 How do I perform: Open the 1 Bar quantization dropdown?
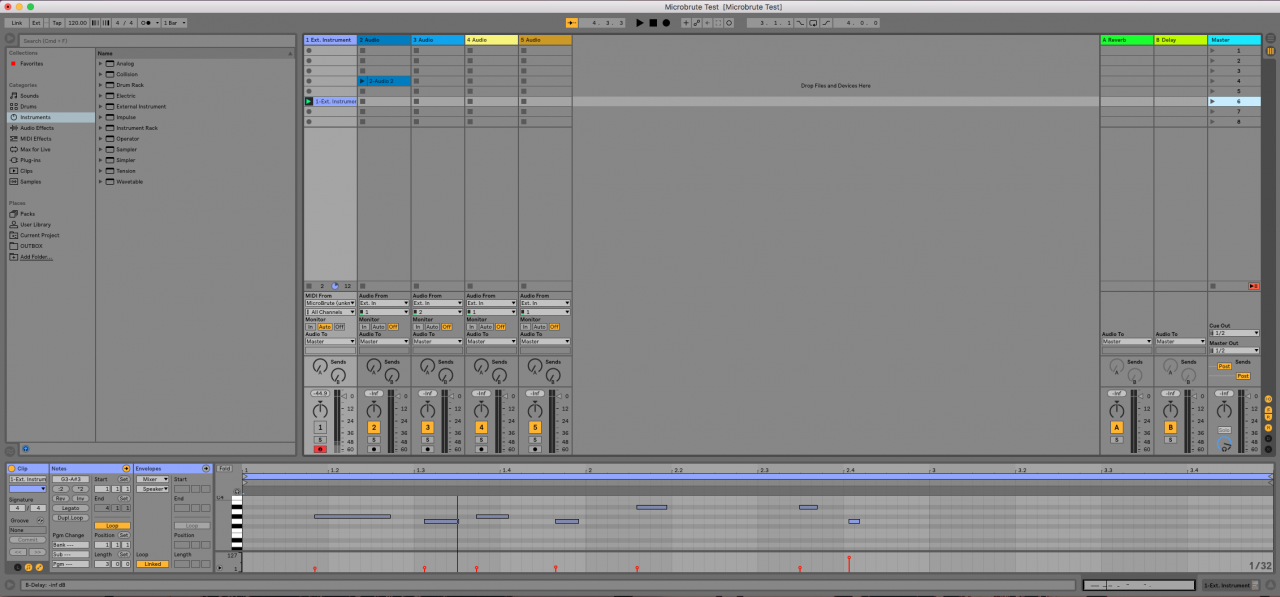pyautogui.click(x=175, y=22)
